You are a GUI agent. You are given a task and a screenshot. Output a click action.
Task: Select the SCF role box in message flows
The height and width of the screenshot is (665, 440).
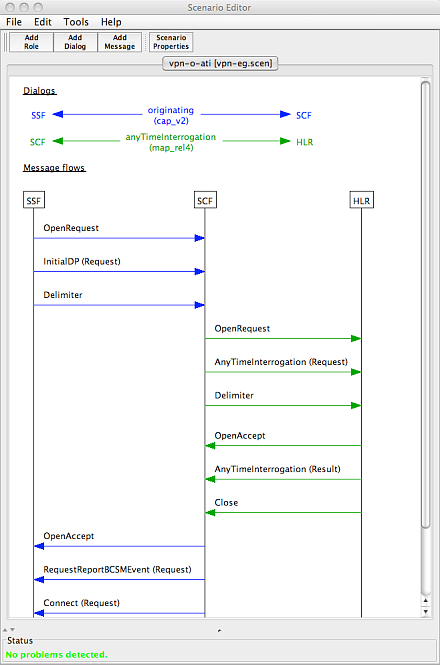[205, 200]
